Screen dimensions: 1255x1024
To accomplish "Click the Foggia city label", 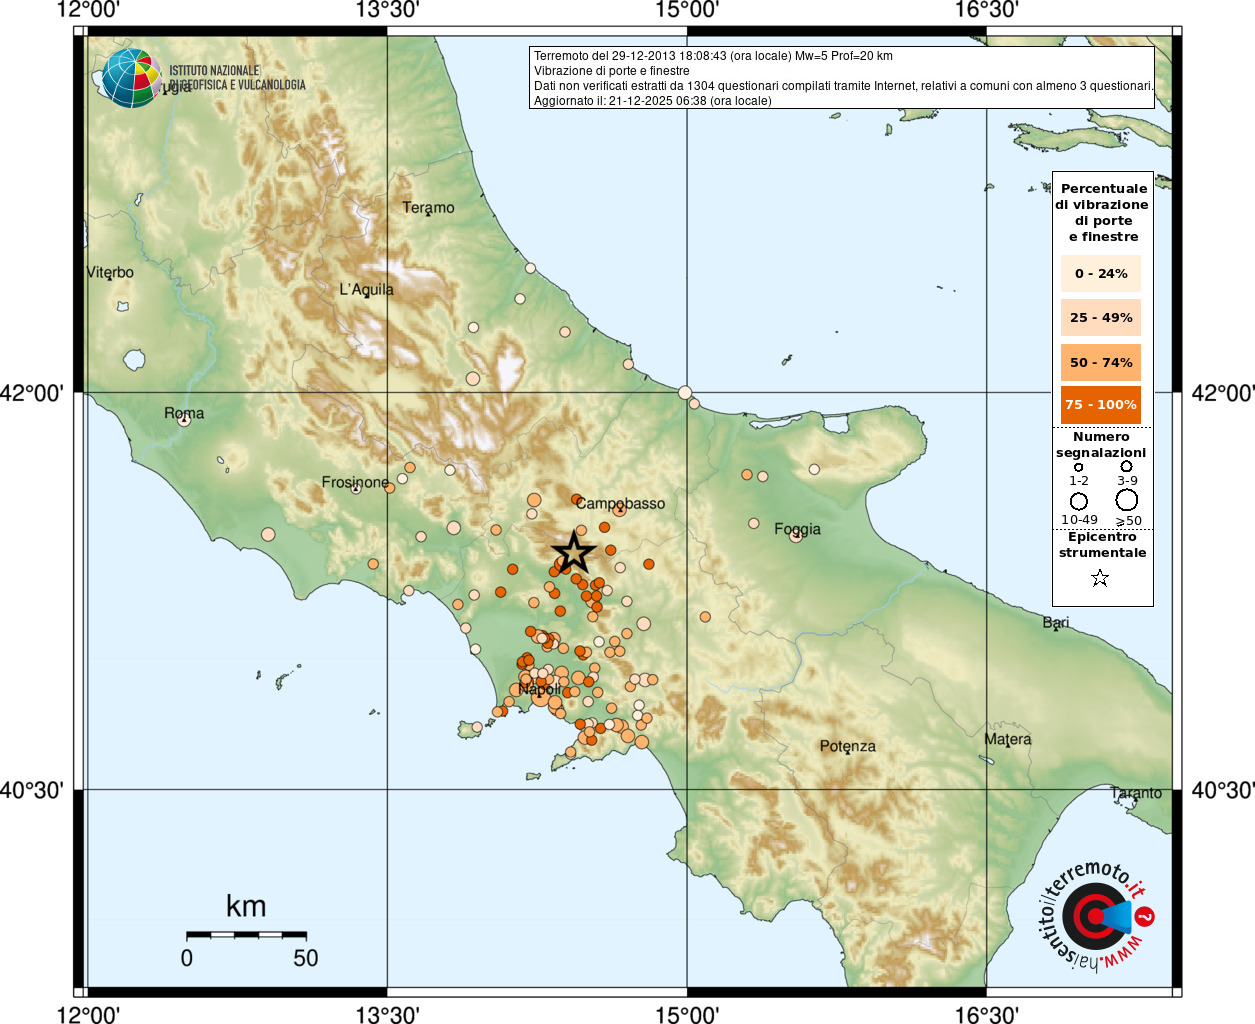I will [x=797, y=529].
